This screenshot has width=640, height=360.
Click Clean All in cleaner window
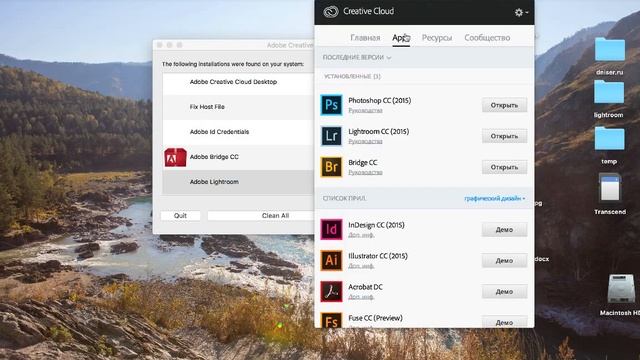tap(261, 216)
